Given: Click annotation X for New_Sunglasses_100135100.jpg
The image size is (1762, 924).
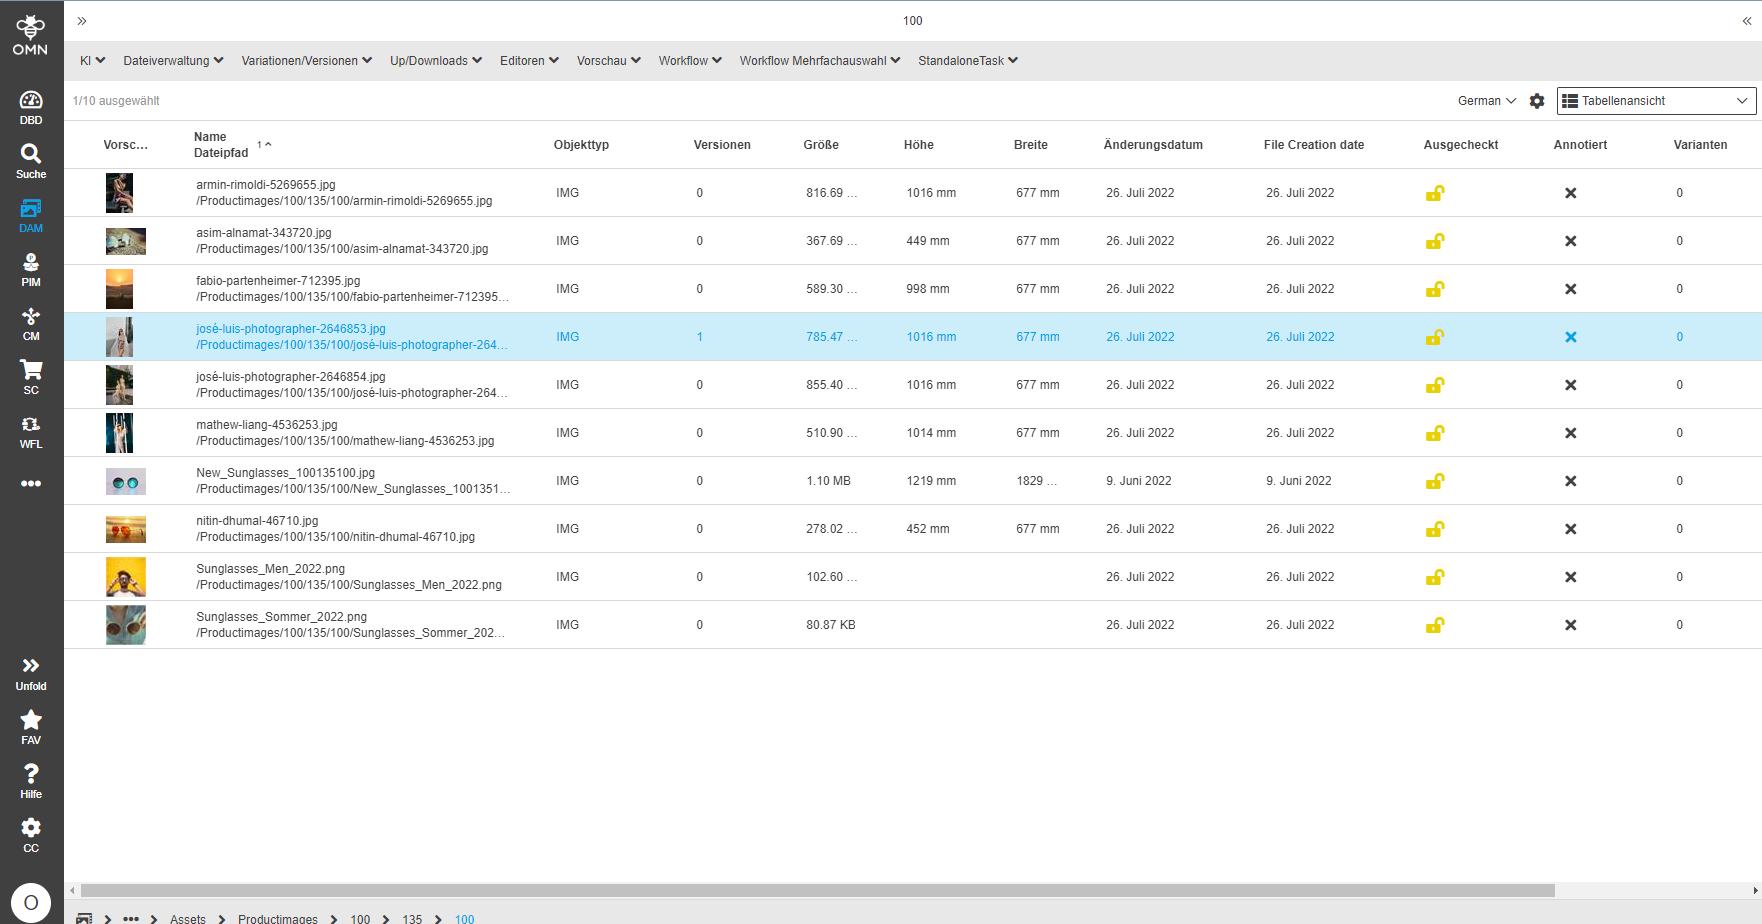Looking at the screenshot, I should click(1571, 481).
